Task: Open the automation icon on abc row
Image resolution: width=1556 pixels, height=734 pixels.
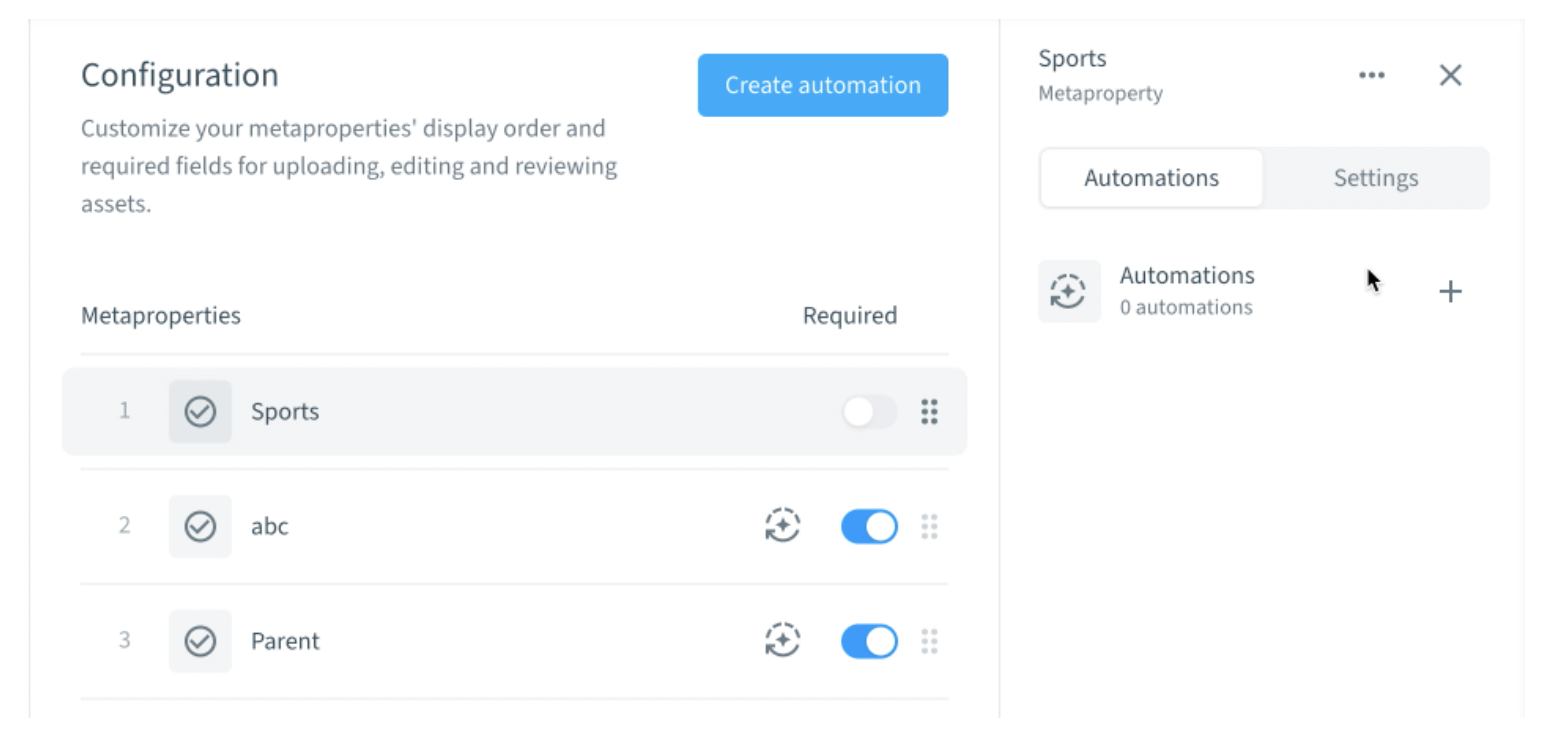Action: point(782,526)
